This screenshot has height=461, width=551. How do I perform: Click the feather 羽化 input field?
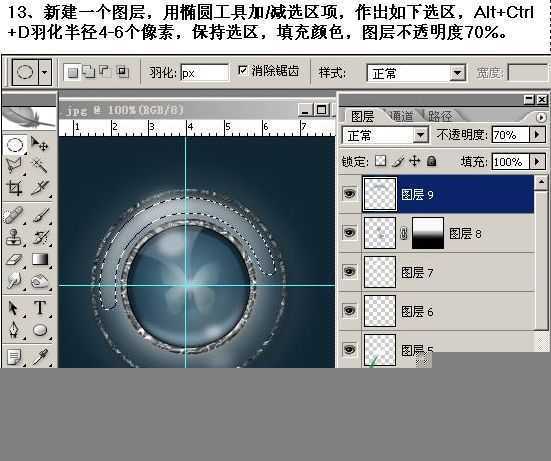click(x=205, y=73)
